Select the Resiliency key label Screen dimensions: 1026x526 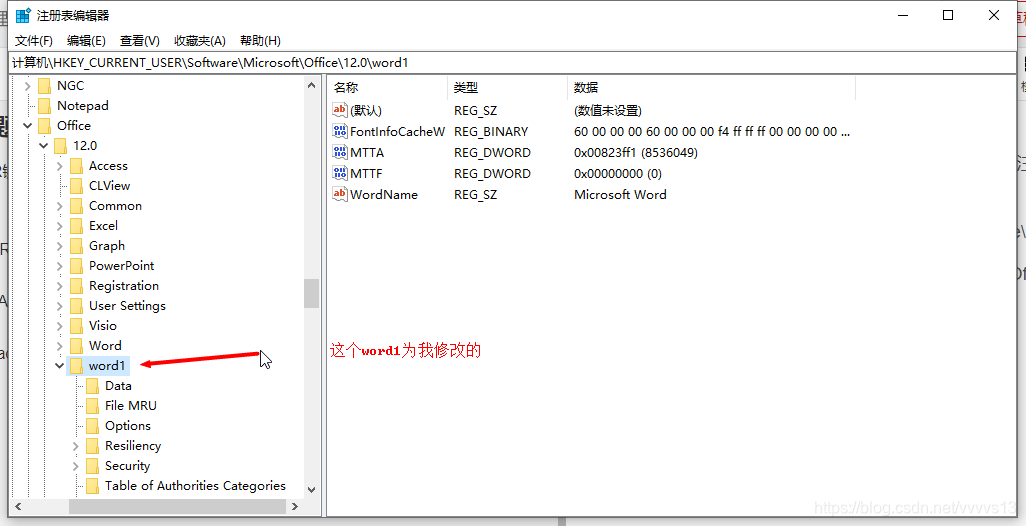tap(133, 446)
